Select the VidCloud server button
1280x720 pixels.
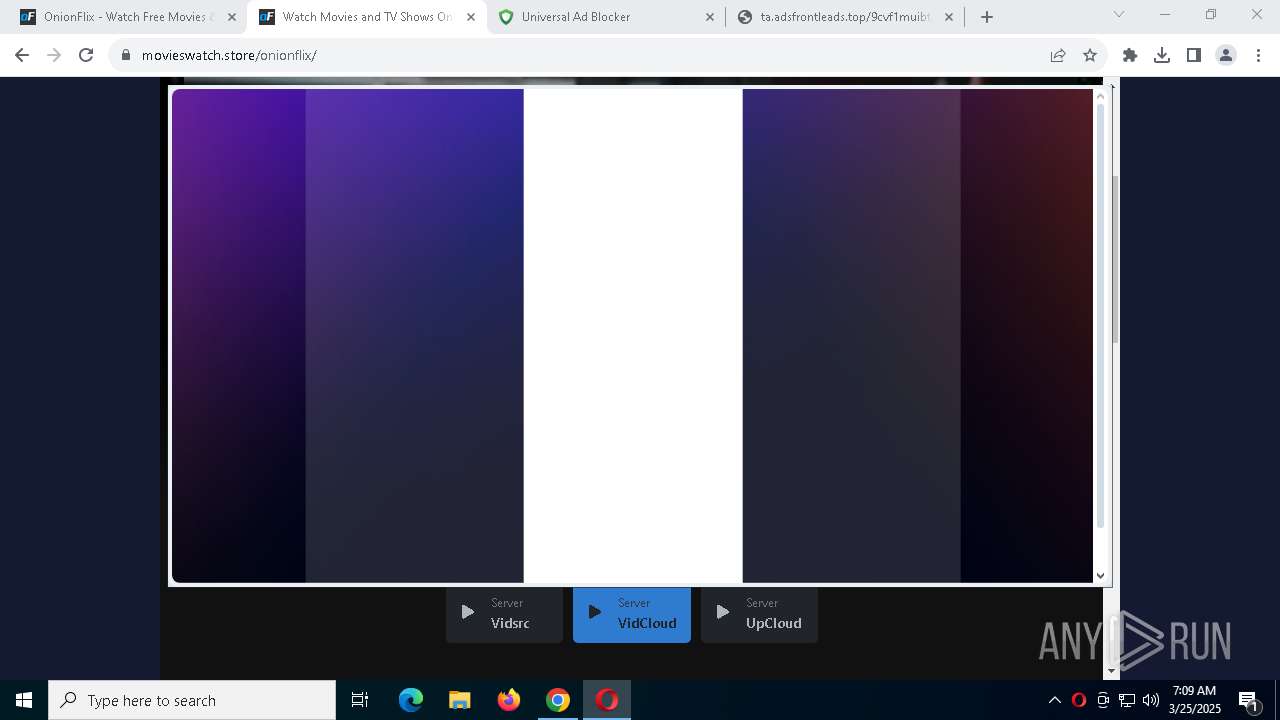[632, 614]
